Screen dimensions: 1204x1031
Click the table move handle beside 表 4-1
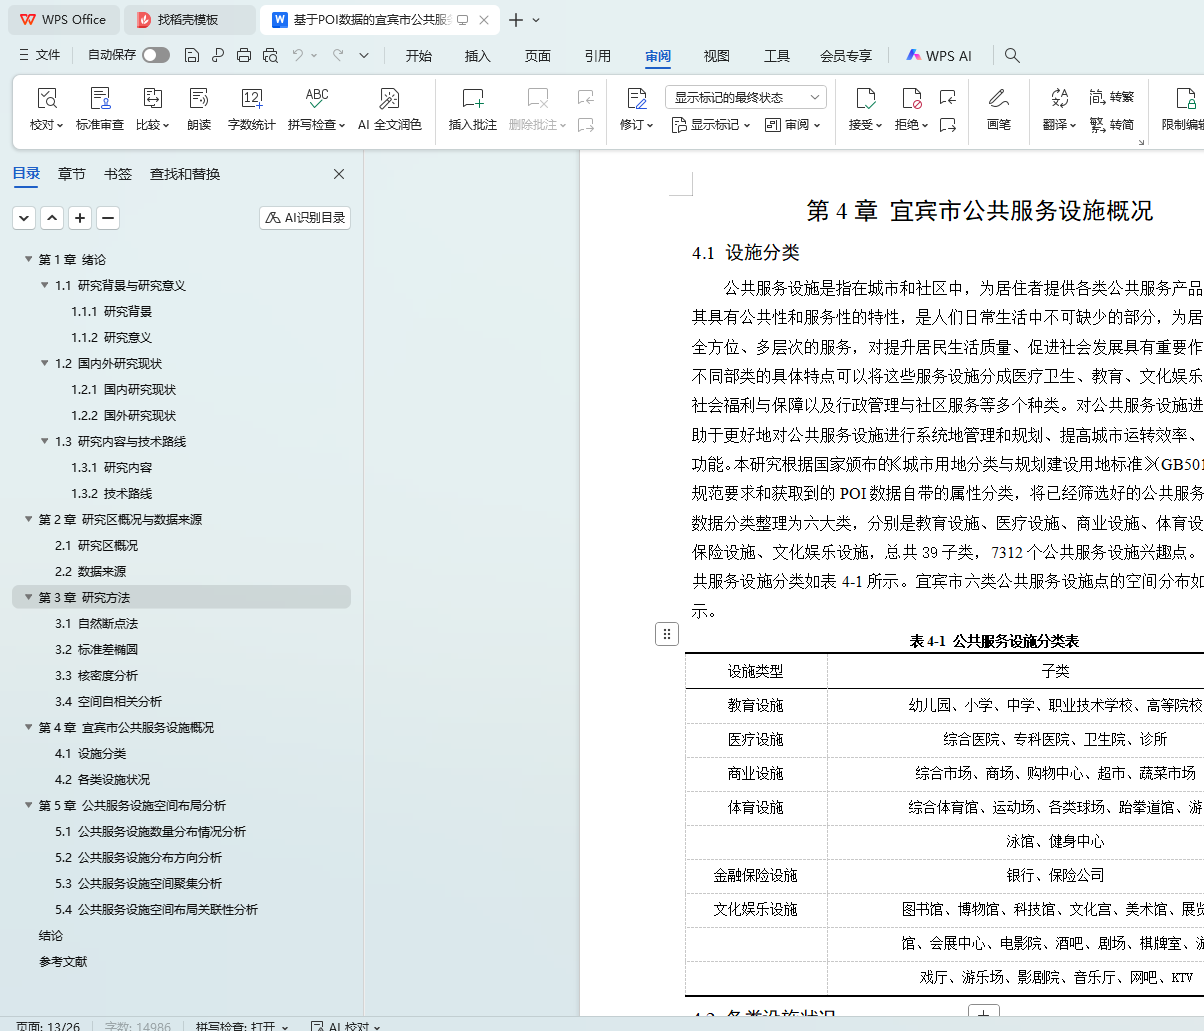[667, 633]
